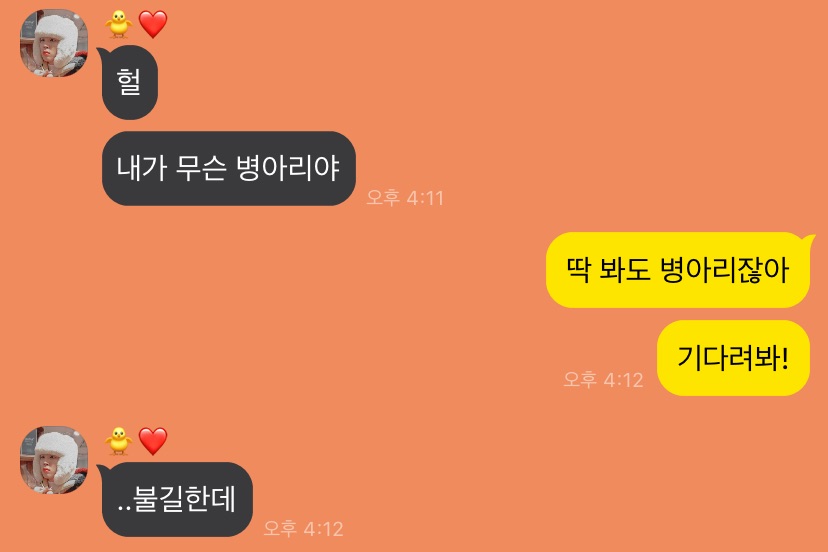Select the yellow '딱 봐도 병아리잖아' bubble
828x552 pixels.
click(678, 270)
